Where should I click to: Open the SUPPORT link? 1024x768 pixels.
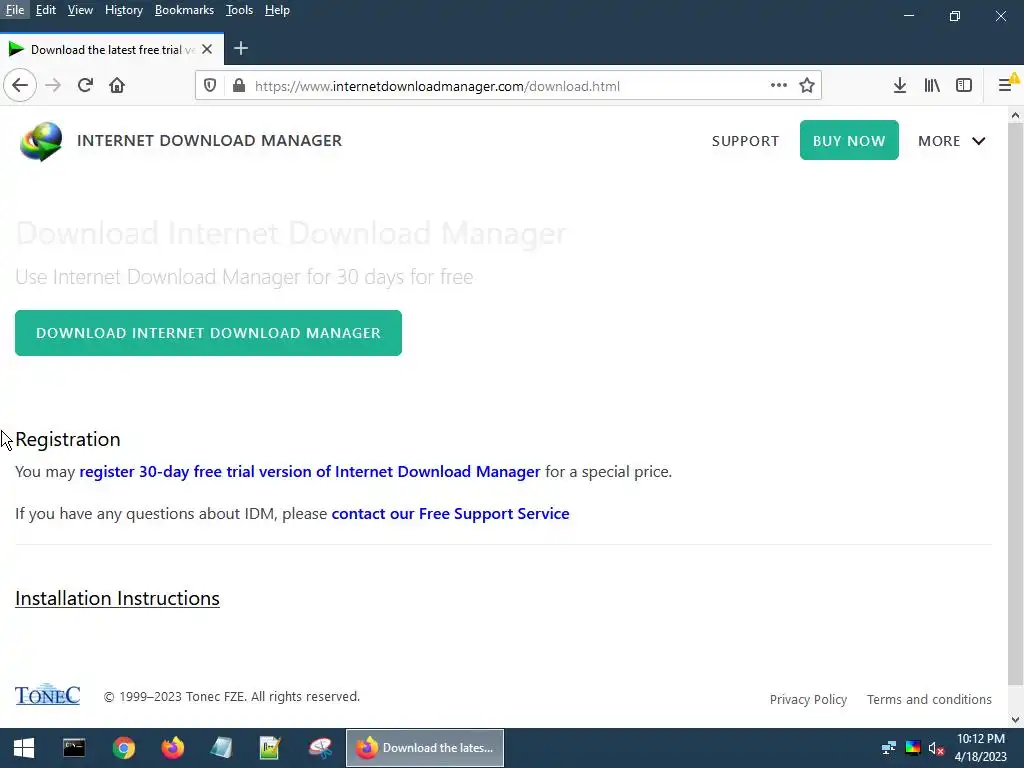(x=745, y=141)
